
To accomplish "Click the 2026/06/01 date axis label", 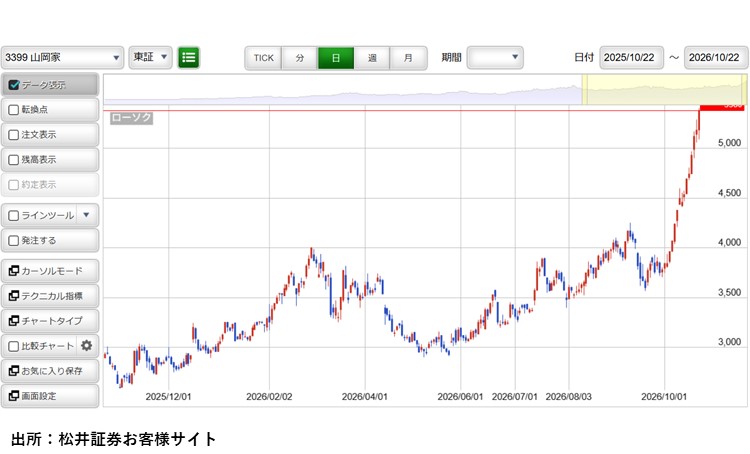I will (x=461, y=397).
